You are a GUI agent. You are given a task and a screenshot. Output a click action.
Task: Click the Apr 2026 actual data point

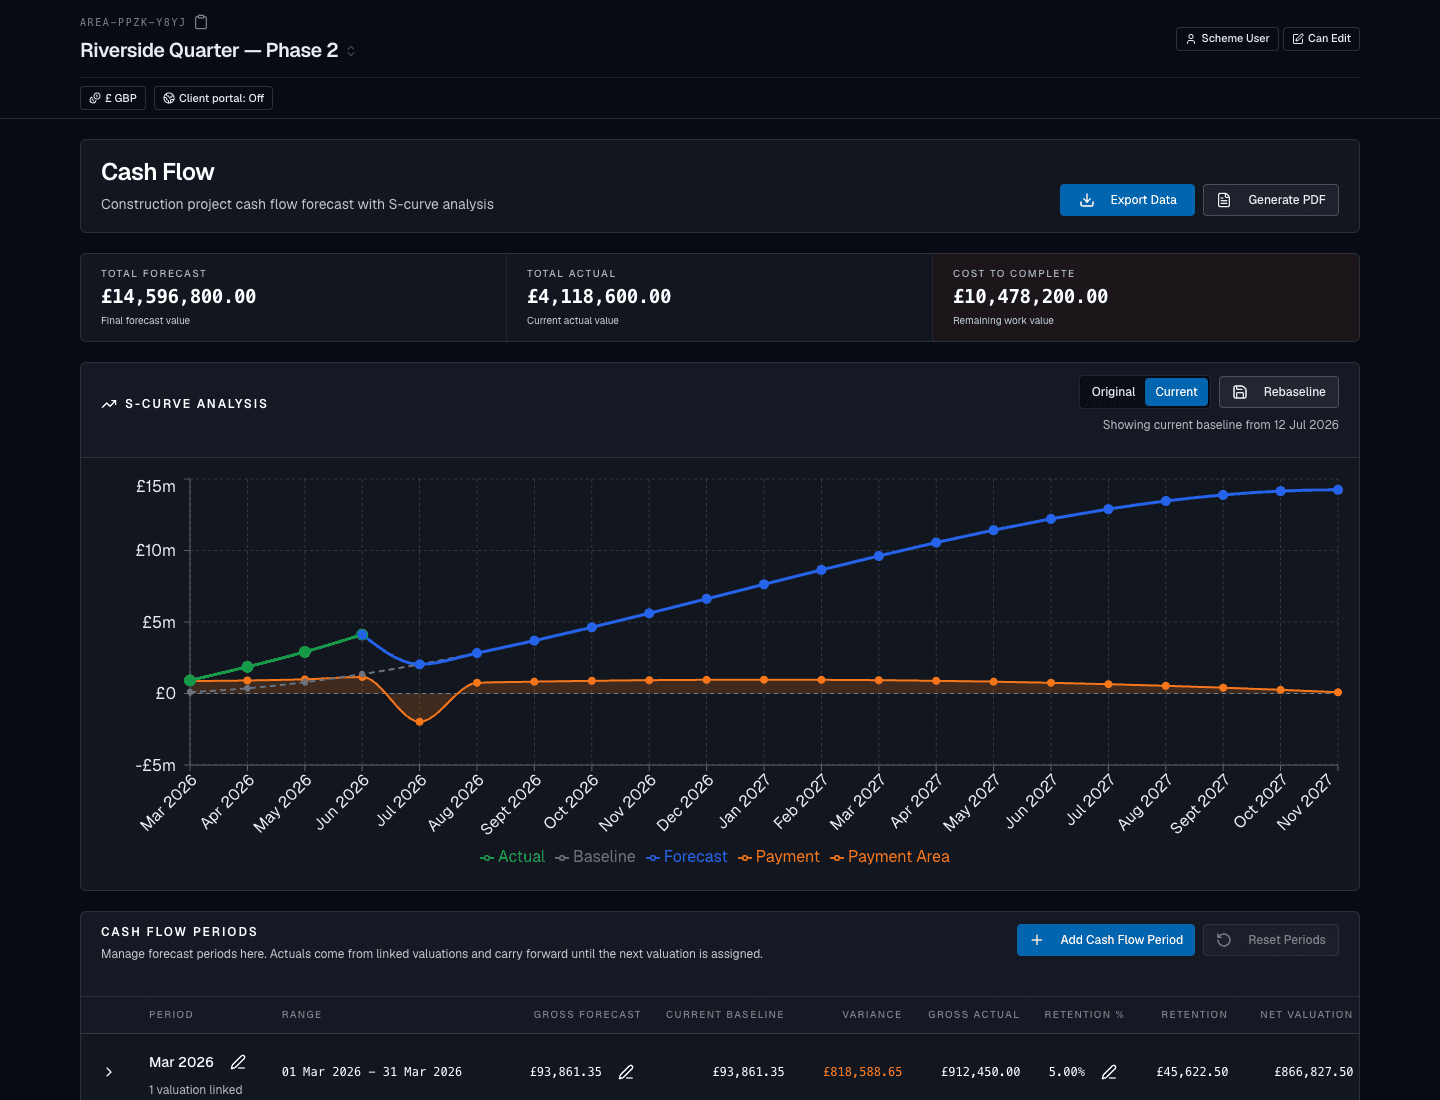[247, 666]
